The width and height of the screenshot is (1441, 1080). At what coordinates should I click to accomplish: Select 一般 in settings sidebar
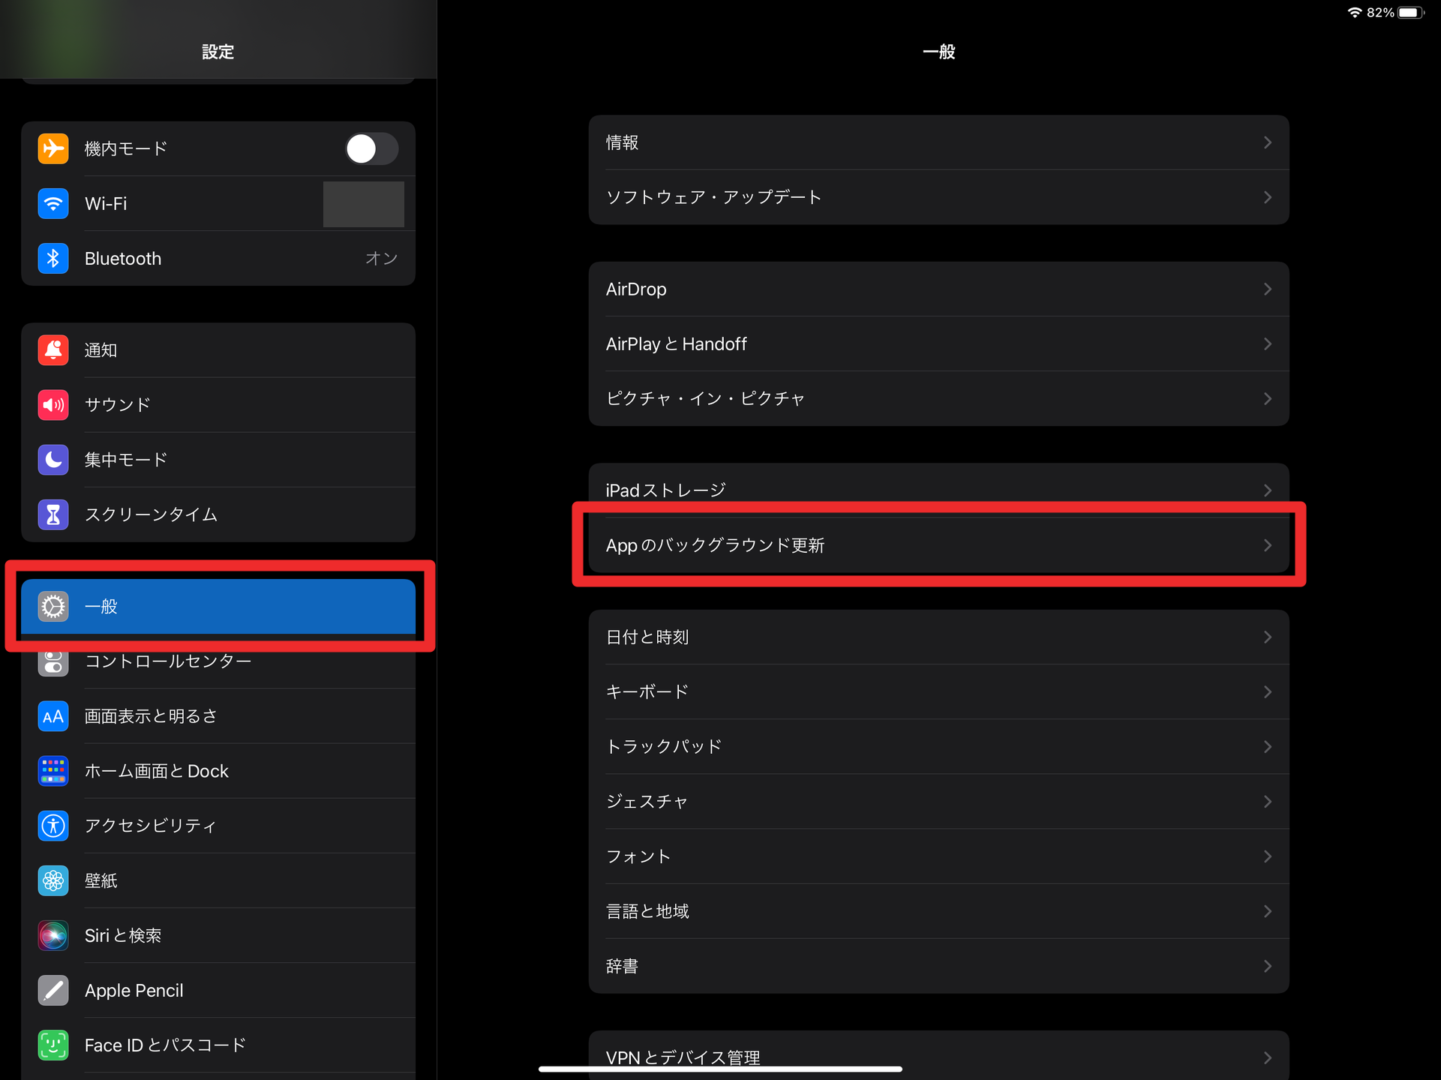(x=218, y=606)
